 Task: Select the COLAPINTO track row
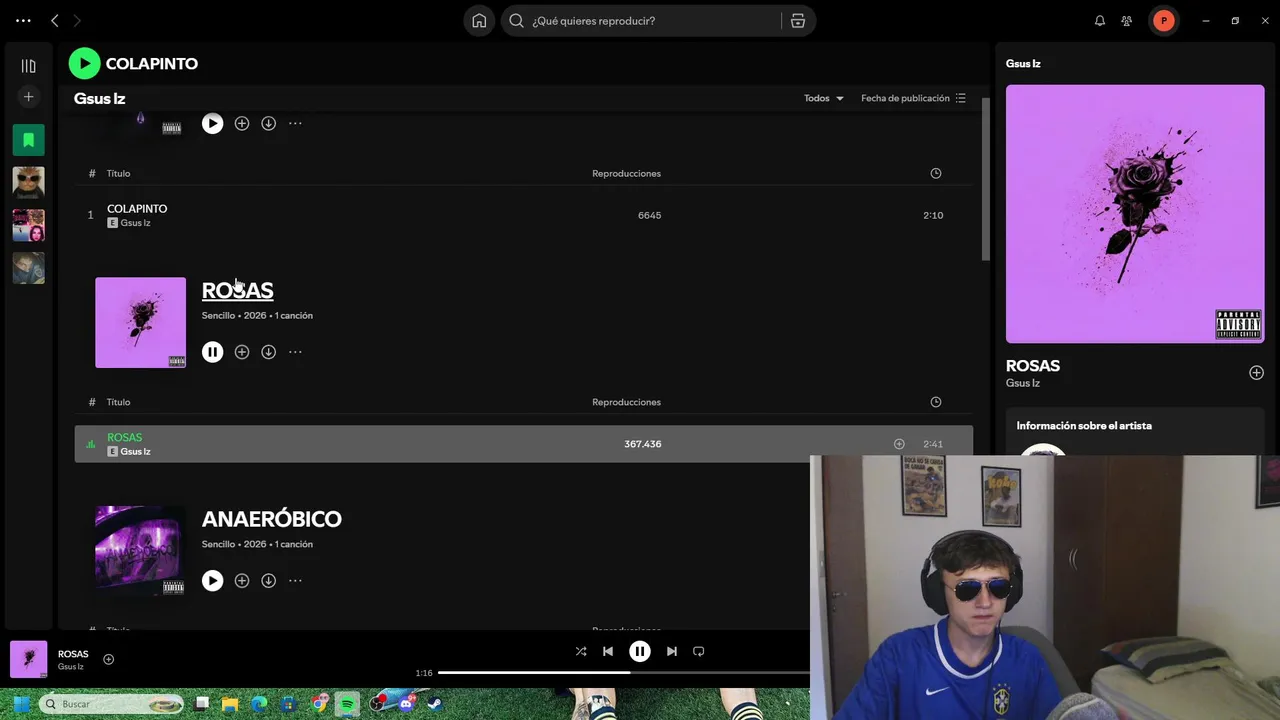[523, 215]
